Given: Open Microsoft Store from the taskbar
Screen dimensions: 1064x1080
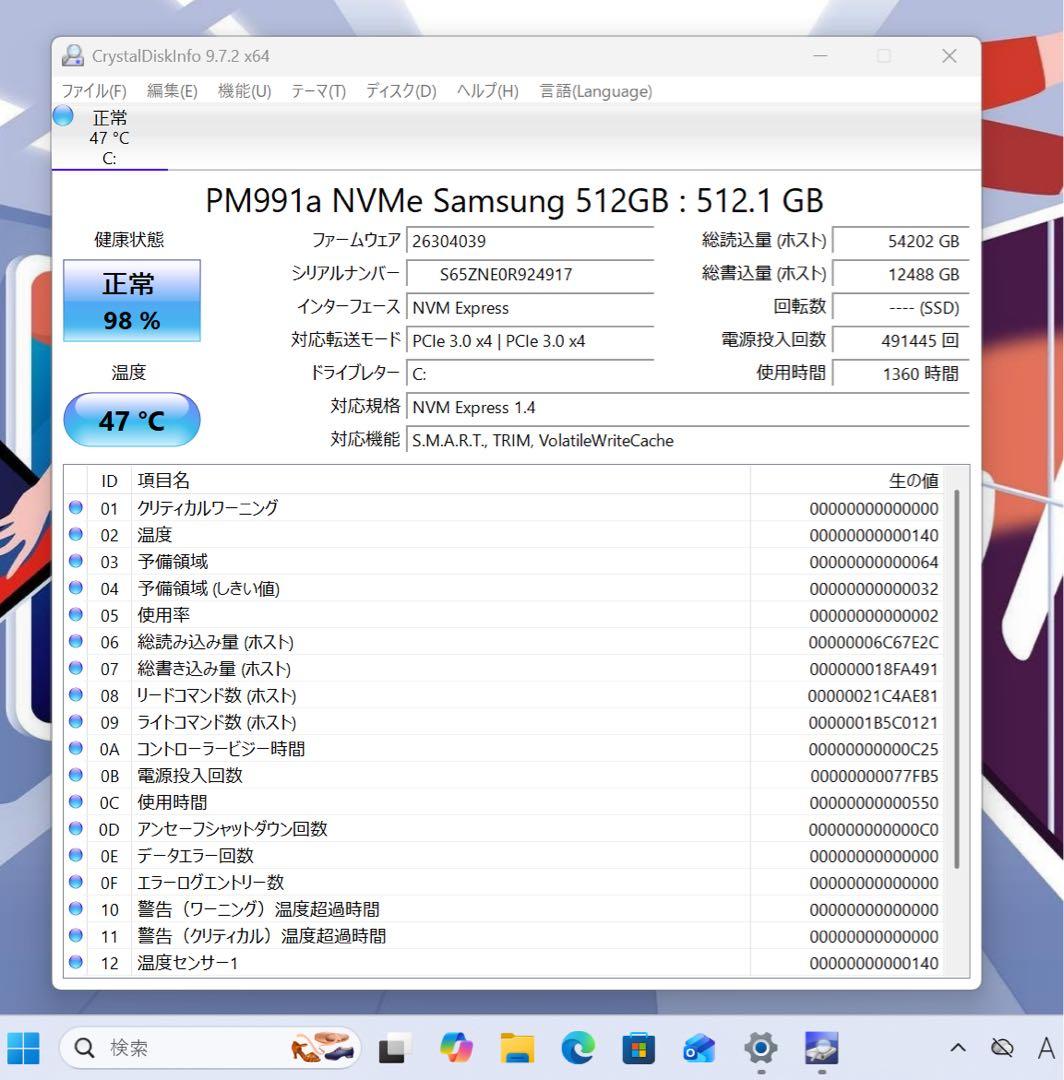Looking at the screenshot, I should [637, 1048].
